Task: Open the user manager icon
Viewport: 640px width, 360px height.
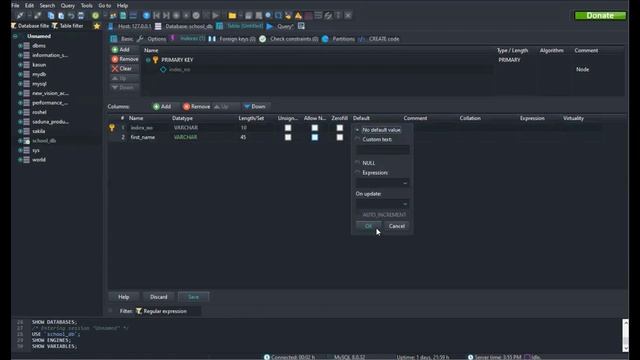Action: (113, 16)
